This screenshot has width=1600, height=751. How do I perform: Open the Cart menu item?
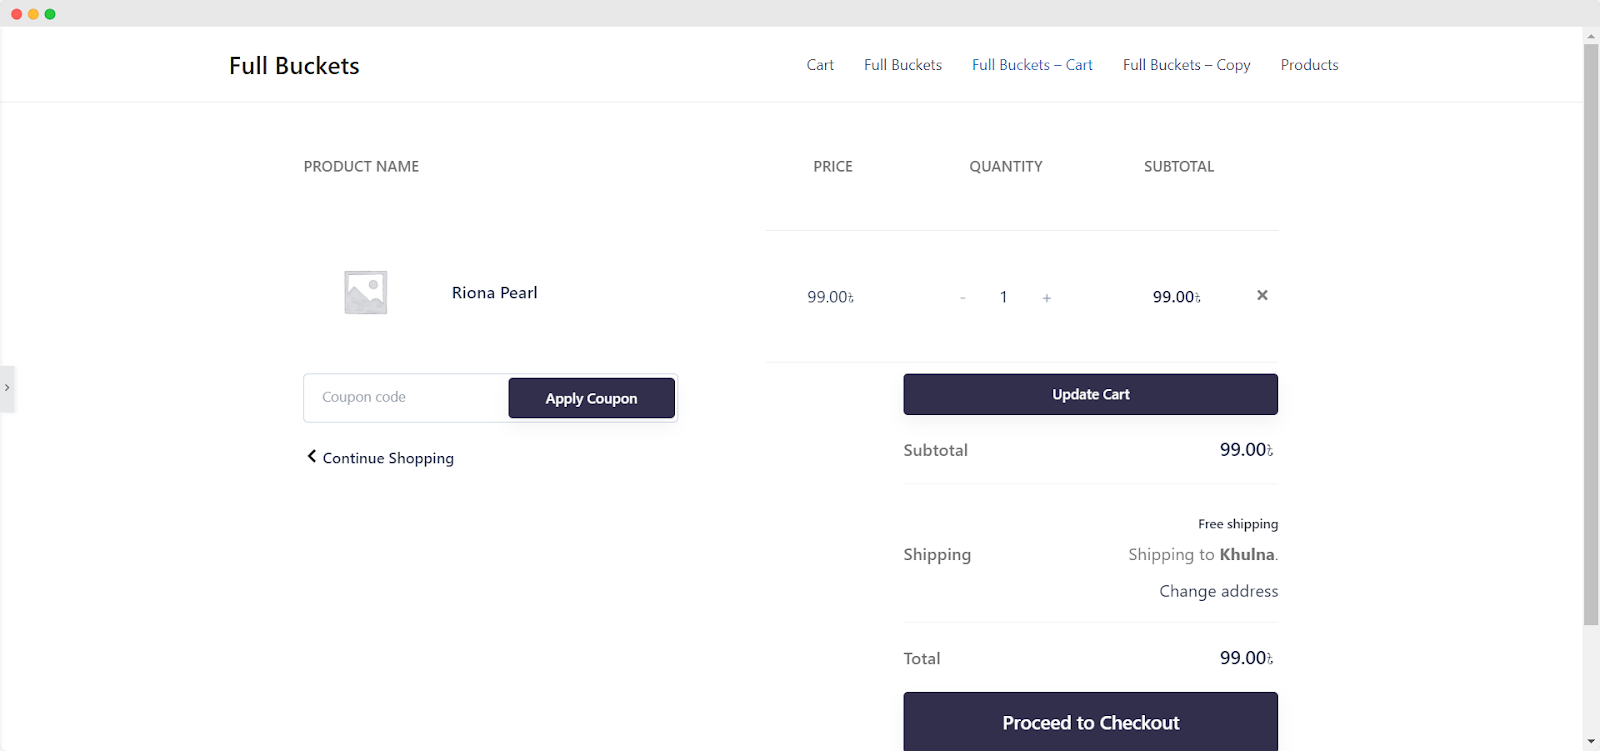point(819,64)
